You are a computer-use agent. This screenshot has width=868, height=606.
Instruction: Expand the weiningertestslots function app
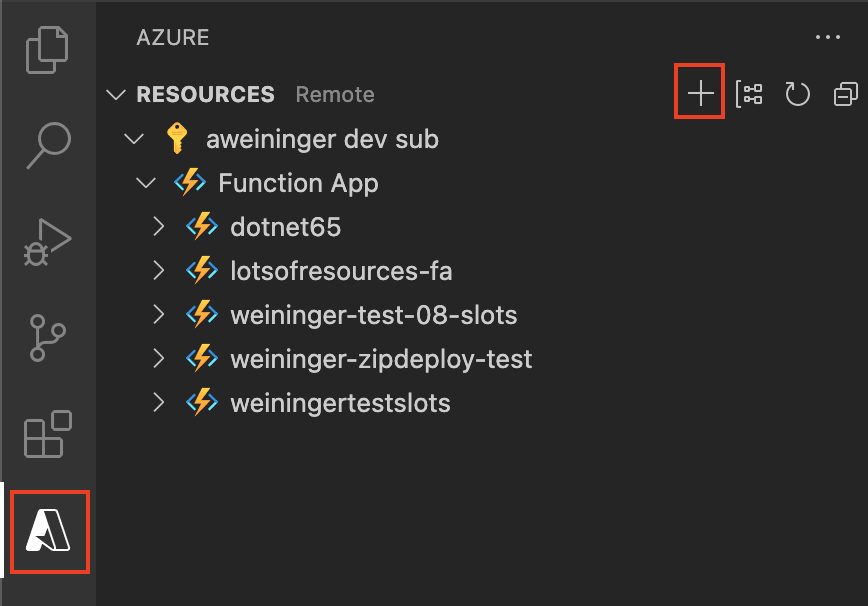click(158, 403)
